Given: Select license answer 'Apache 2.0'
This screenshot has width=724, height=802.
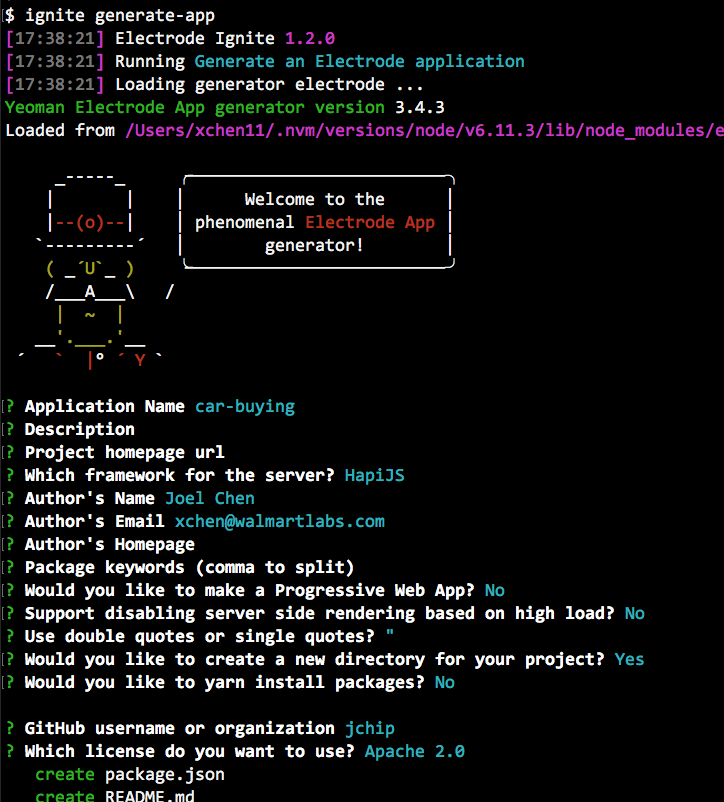Looking at the screenshot, I should click(415, 751).
